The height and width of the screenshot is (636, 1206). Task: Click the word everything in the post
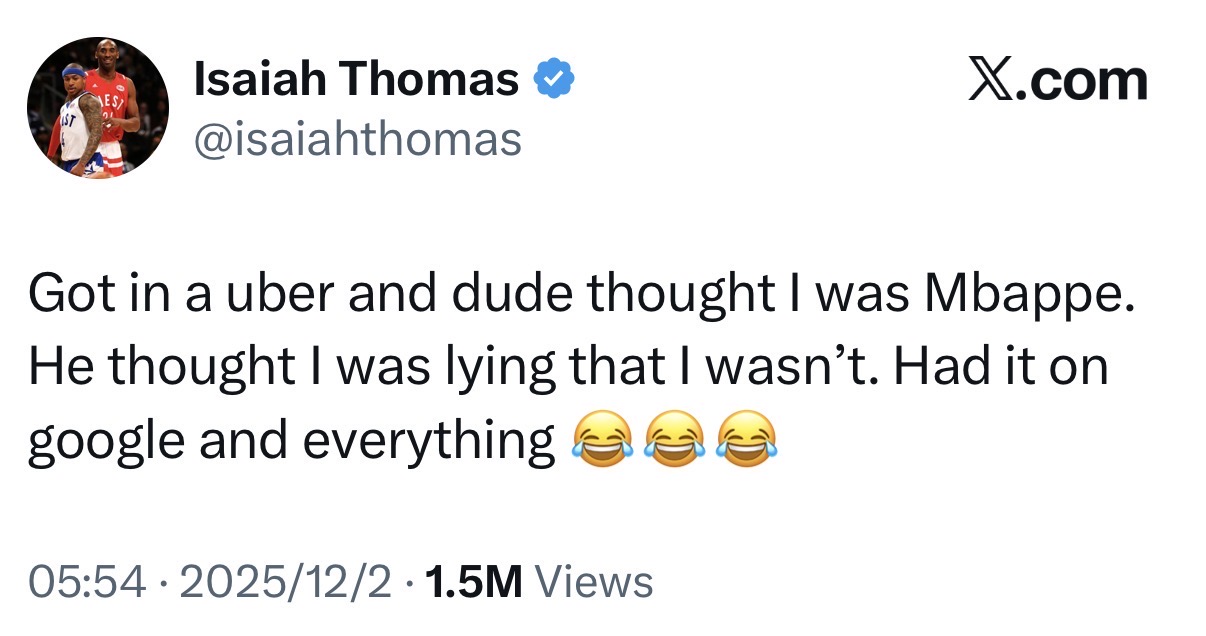coord(428,442)
